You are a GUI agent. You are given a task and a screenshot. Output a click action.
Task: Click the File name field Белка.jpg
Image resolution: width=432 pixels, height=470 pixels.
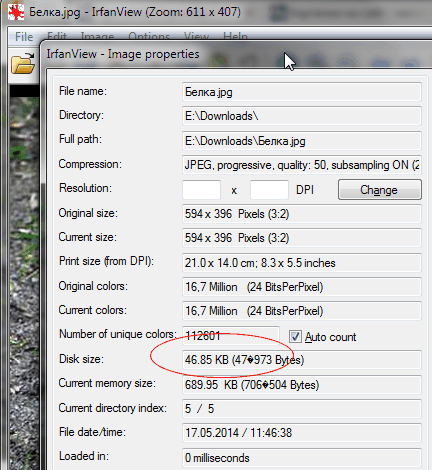pyautogui.click(x=302, y=92)
